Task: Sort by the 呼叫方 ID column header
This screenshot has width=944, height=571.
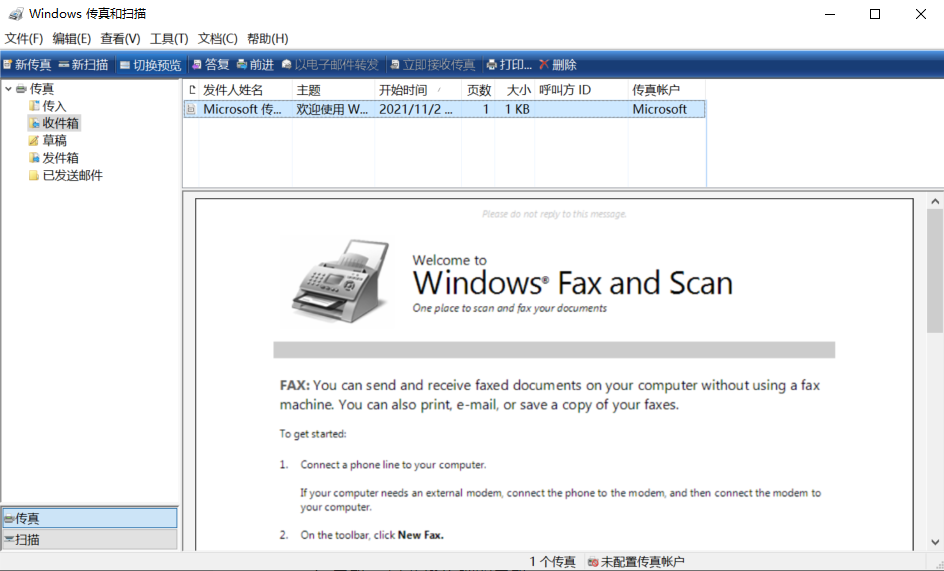Action: coord(581,90)
